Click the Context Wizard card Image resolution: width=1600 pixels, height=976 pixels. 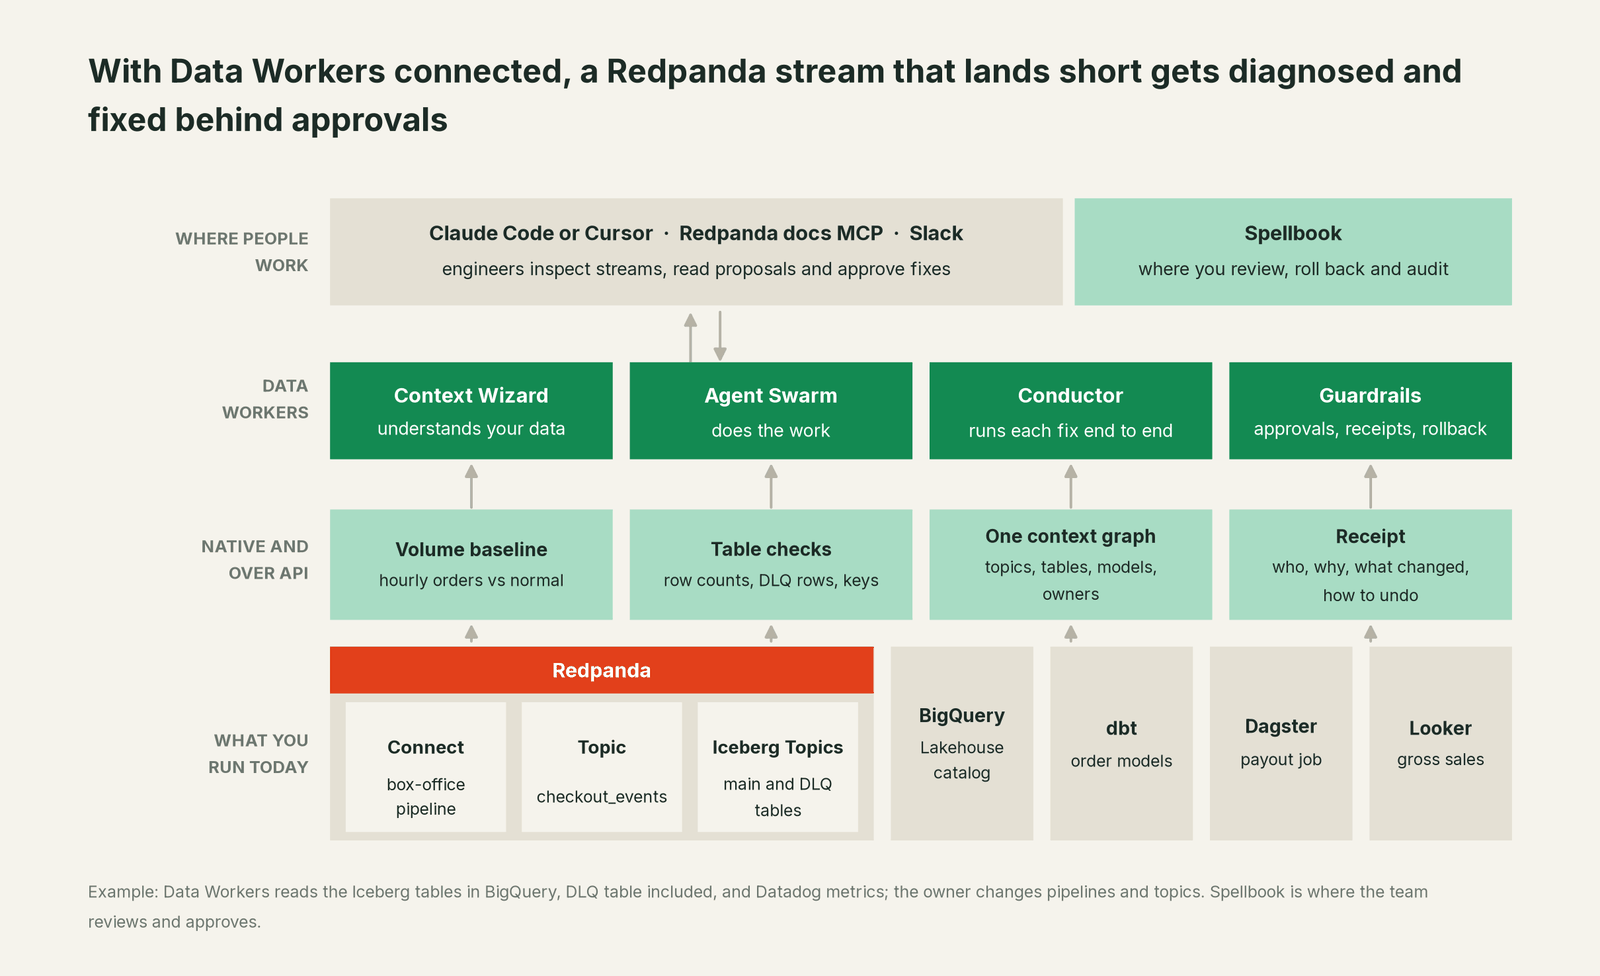471,411
